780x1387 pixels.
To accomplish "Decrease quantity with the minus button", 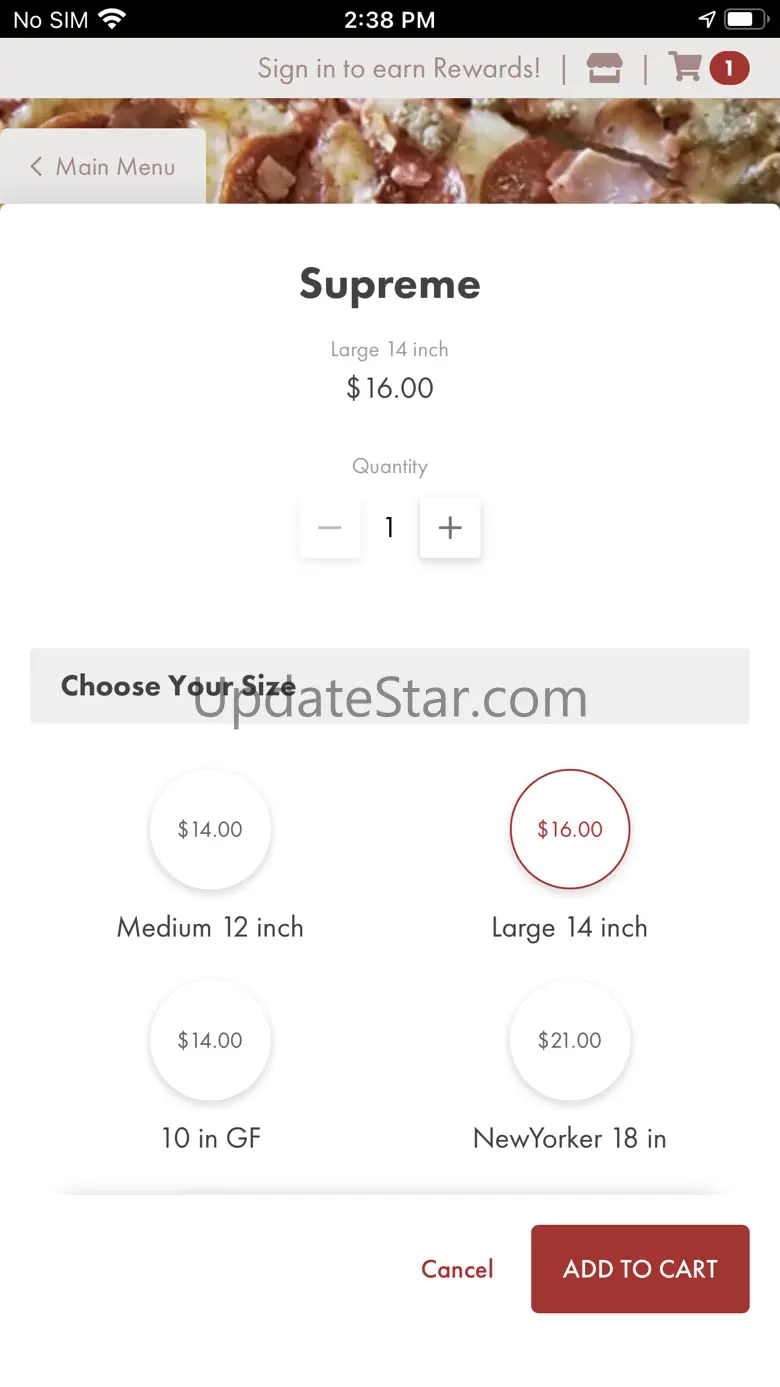I will 330,528.
